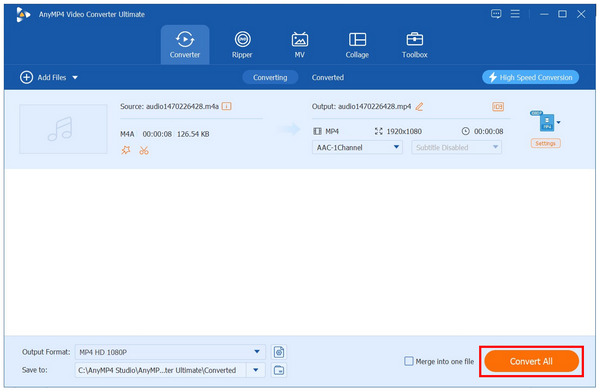Image resolution: width=600 pixels, height=392 pixels.
Task: Expand the Save to path dropdown arrow
Action: click(256, 370)
